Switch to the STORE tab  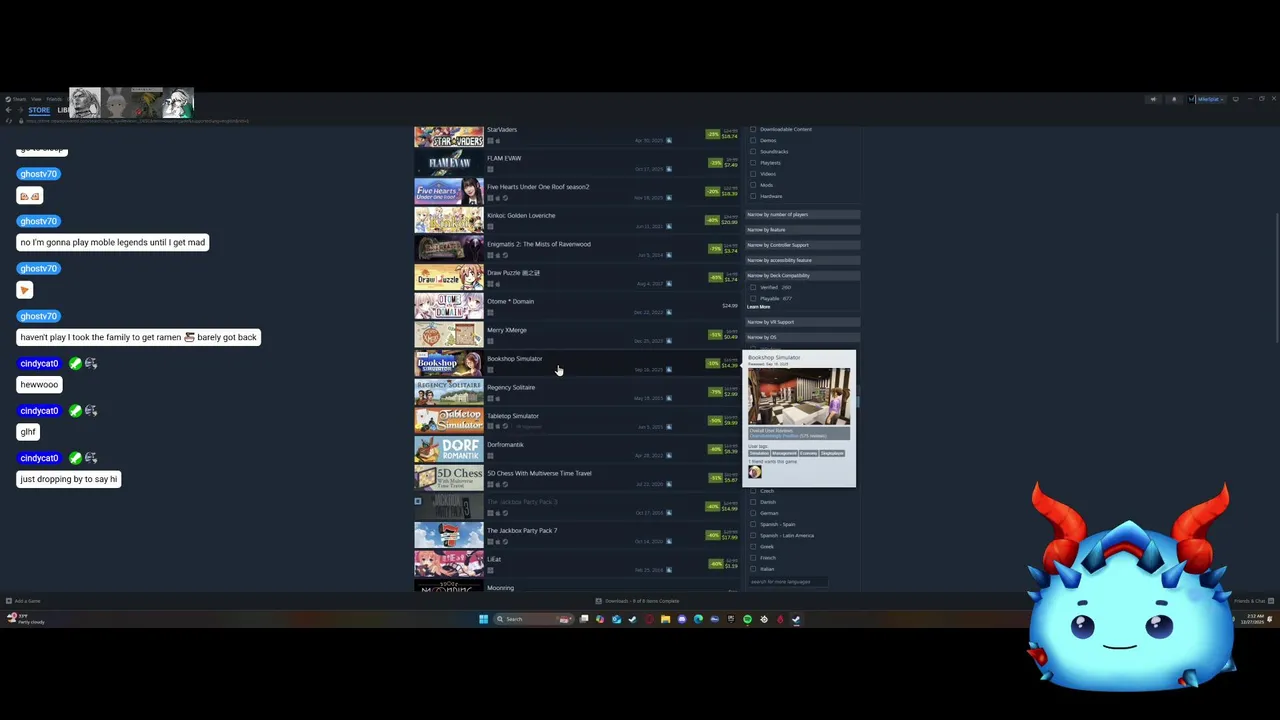point(39,110)
